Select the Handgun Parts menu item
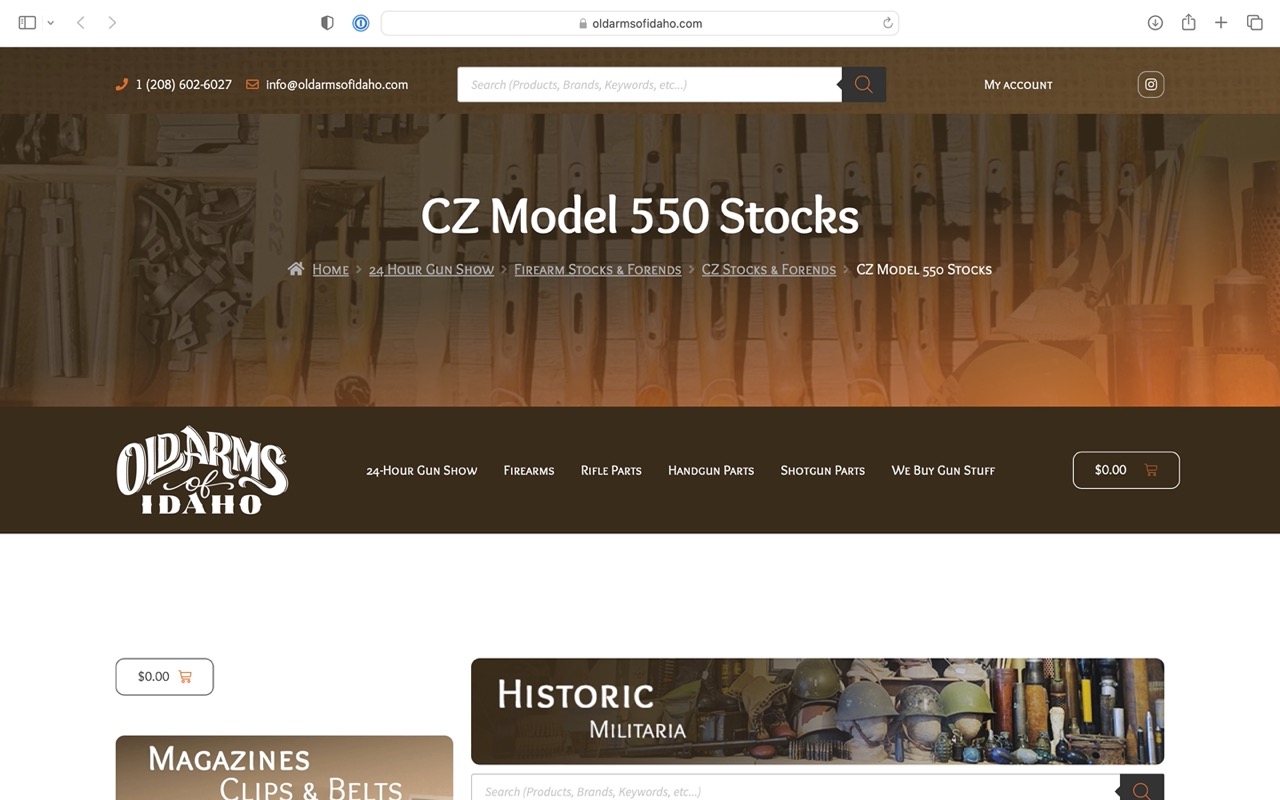The image size is (1280, 800). [711, 470]
